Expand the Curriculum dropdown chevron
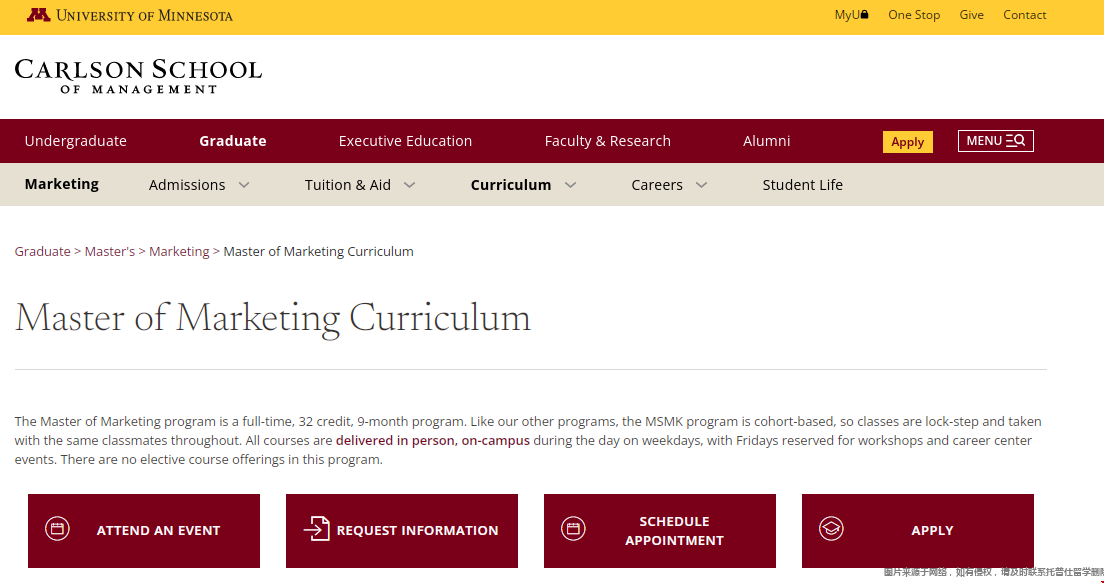 pyautogui.click(x=570, y=185)
